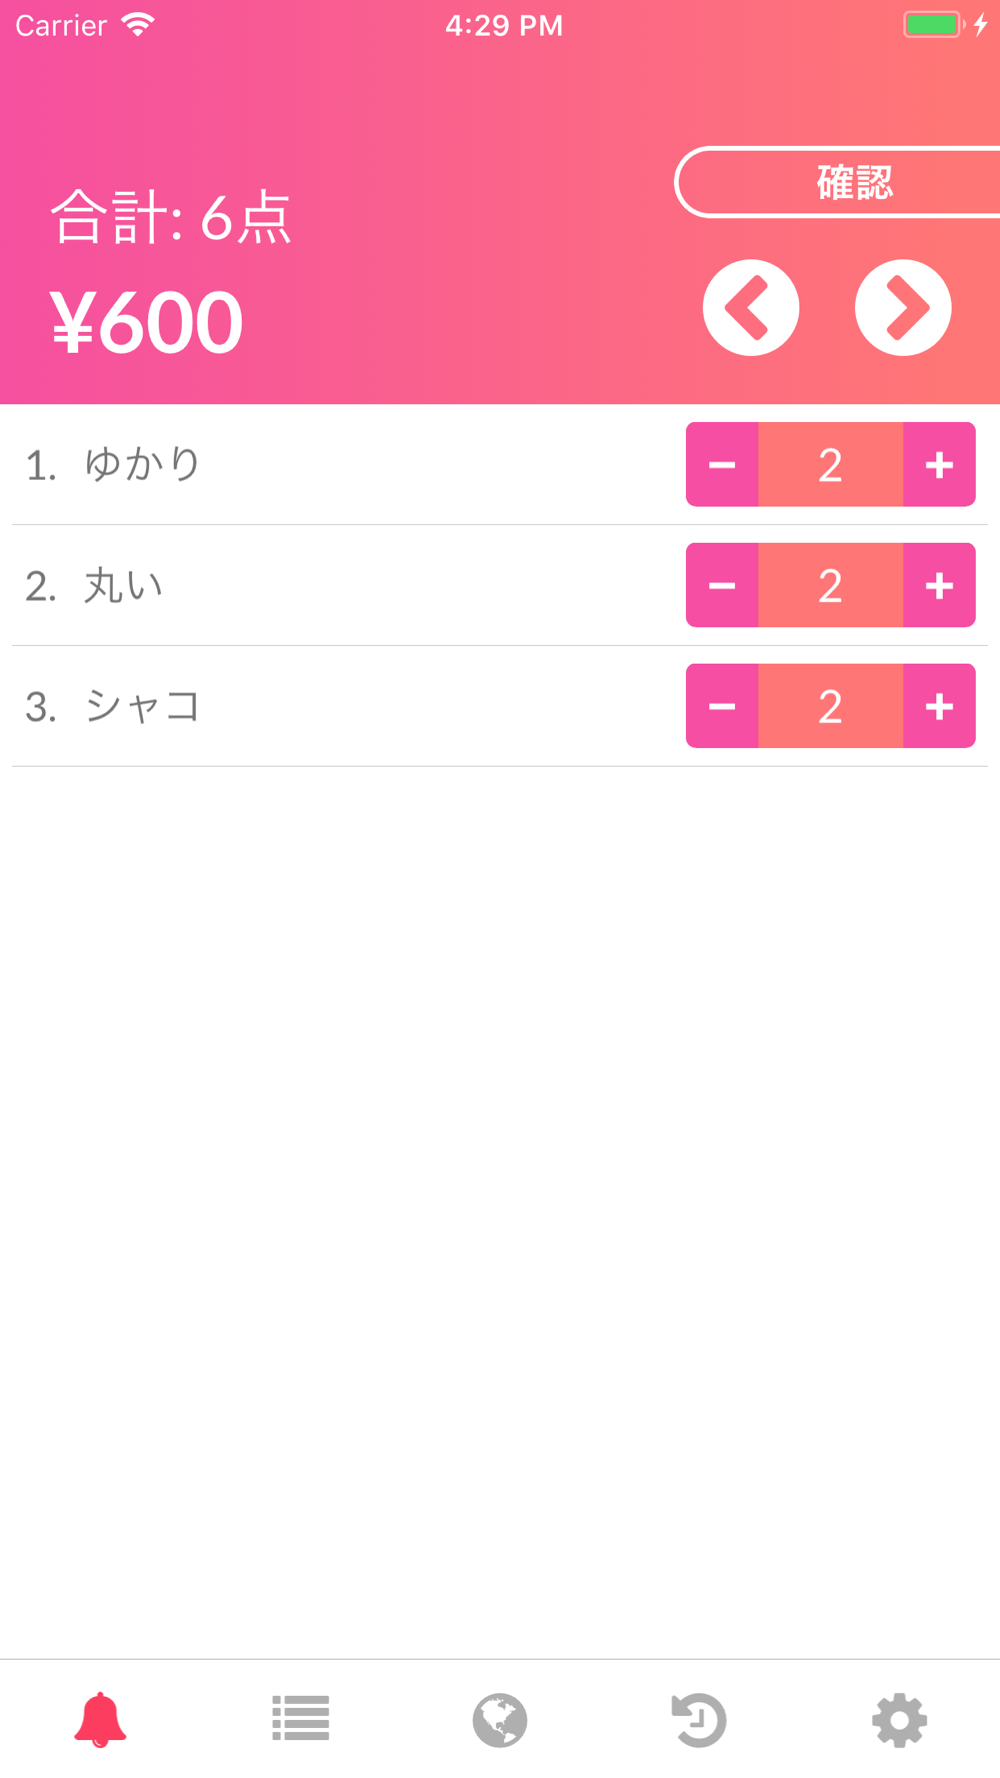Open the globe tab icon

pos(500,1720)
